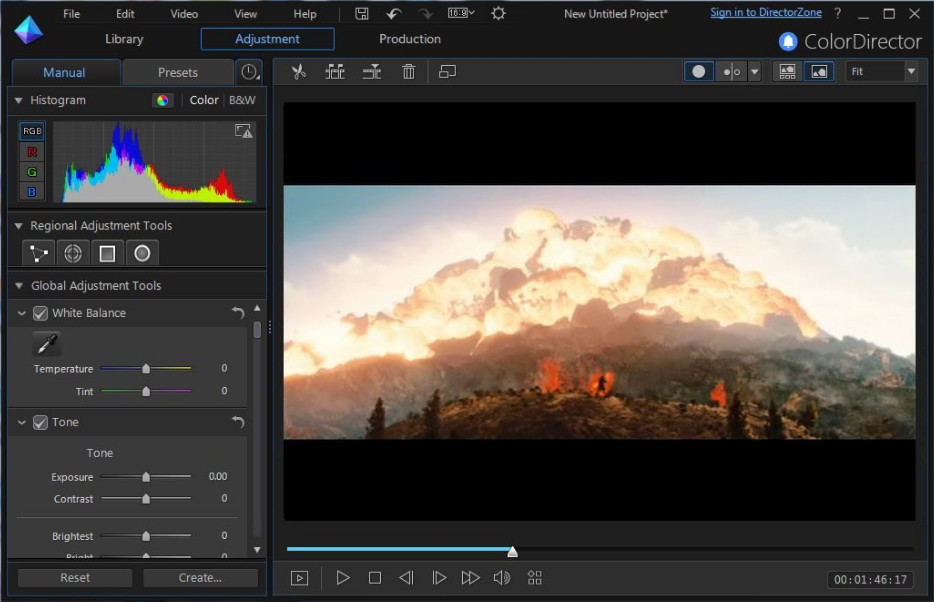Click the movie preview mode icon
Screen dimensions: 934x602
(x=299, y=578)
